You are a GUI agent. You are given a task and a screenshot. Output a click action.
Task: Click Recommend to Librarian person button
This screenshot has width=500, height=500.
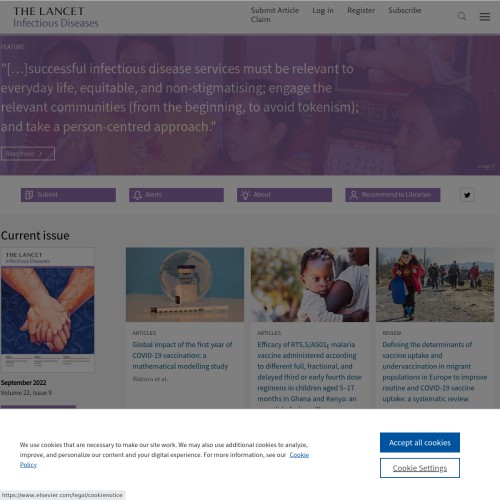pos(393,195)
